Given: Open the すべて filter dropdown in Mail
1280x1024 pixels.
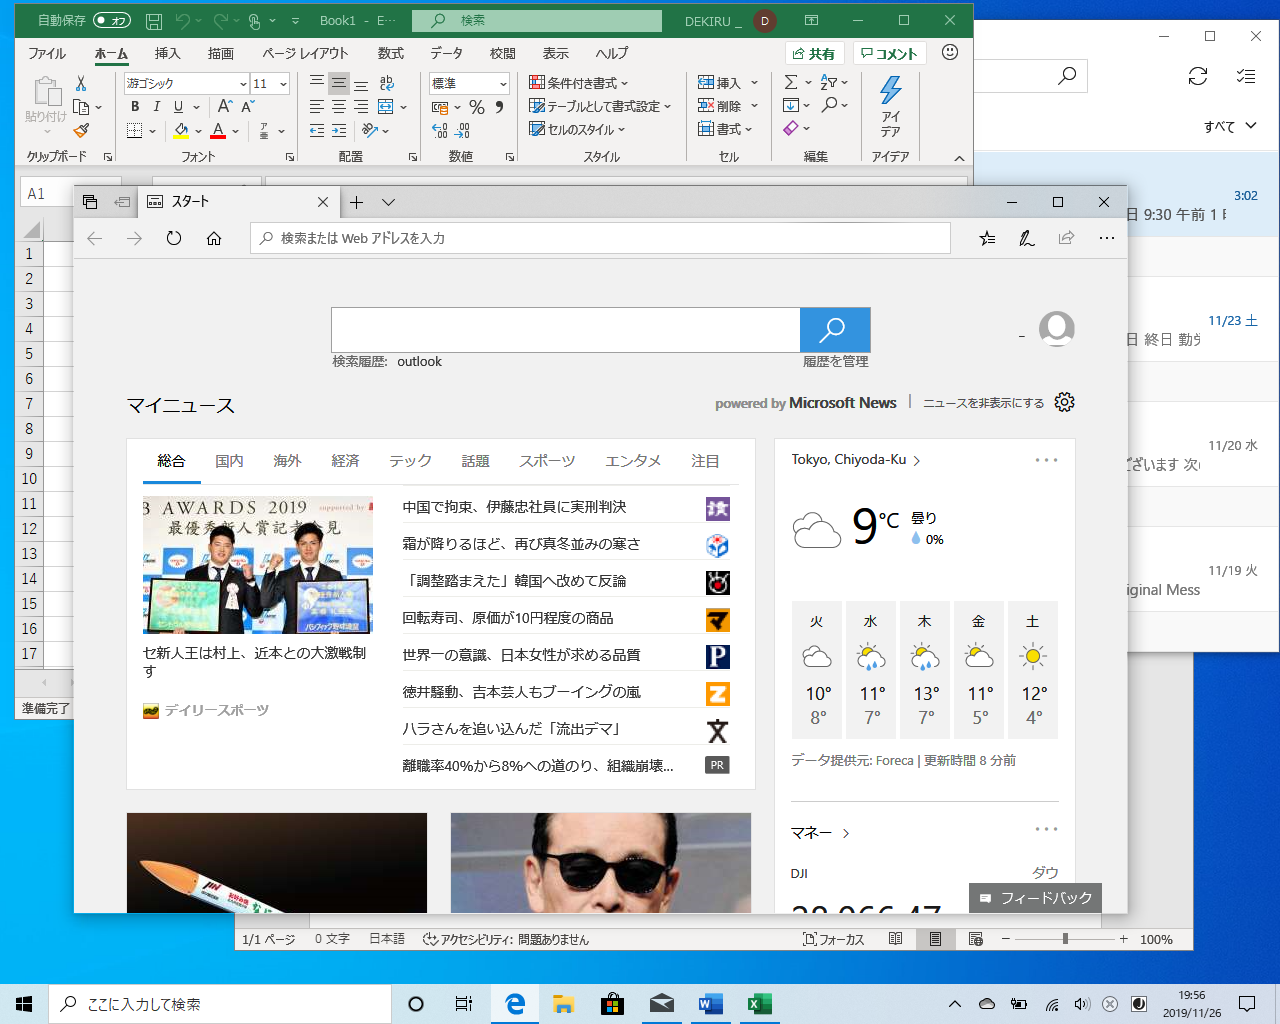Looking at the screenshot, I should pos(1229,127).
